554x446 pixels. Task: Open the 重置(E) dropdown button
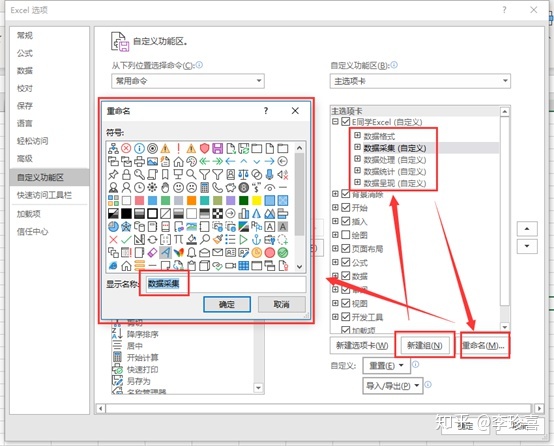[x=387, y=366]
